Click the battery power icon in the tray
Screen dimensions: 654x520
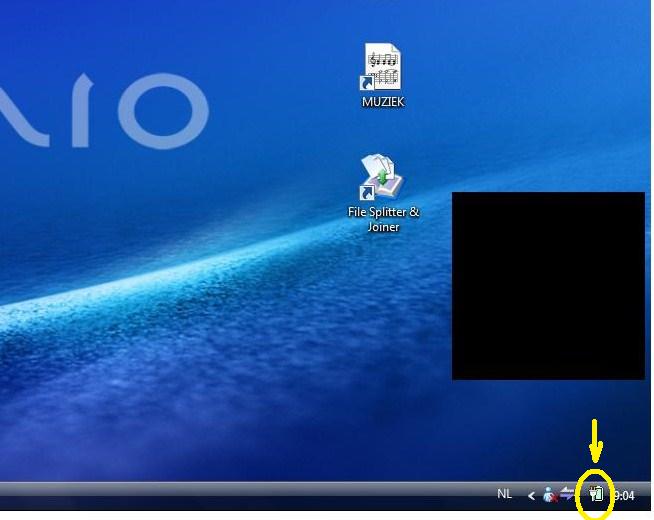pyautogui.click(x=597, y=494)
